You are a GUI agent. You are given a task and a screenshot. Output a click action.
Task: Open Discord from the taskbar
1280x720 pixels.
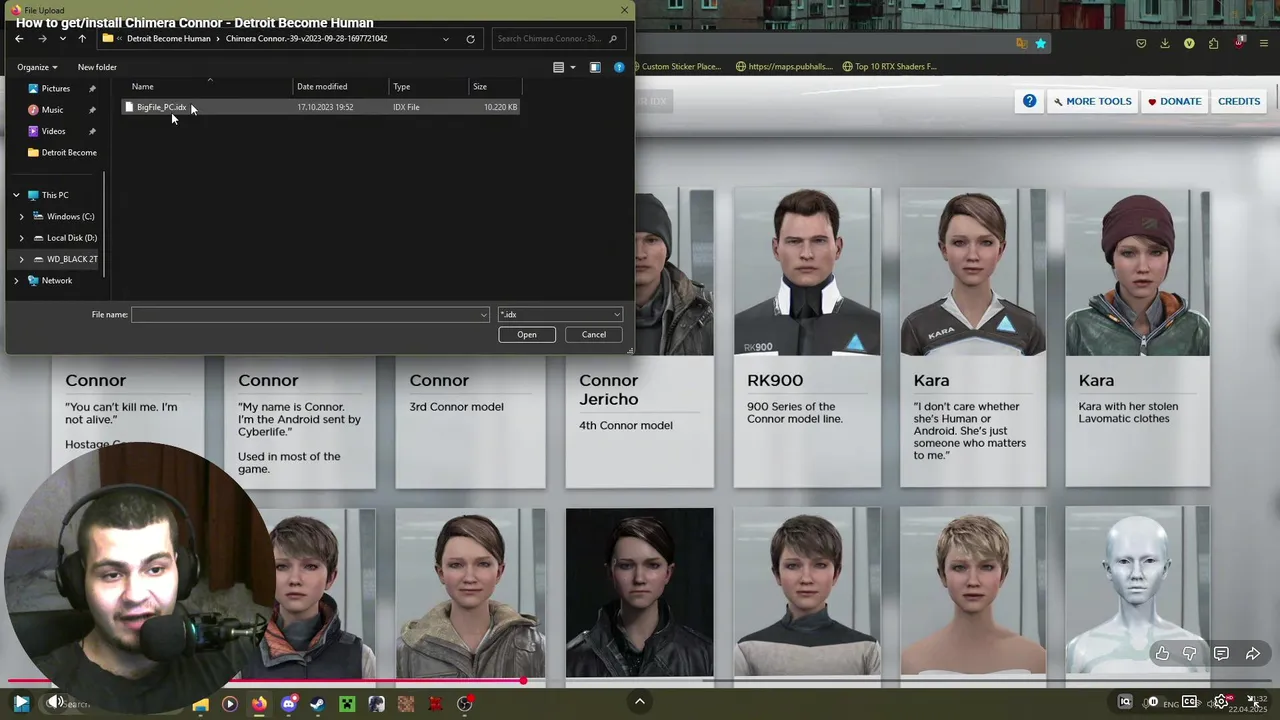click(x=289, y=704)
